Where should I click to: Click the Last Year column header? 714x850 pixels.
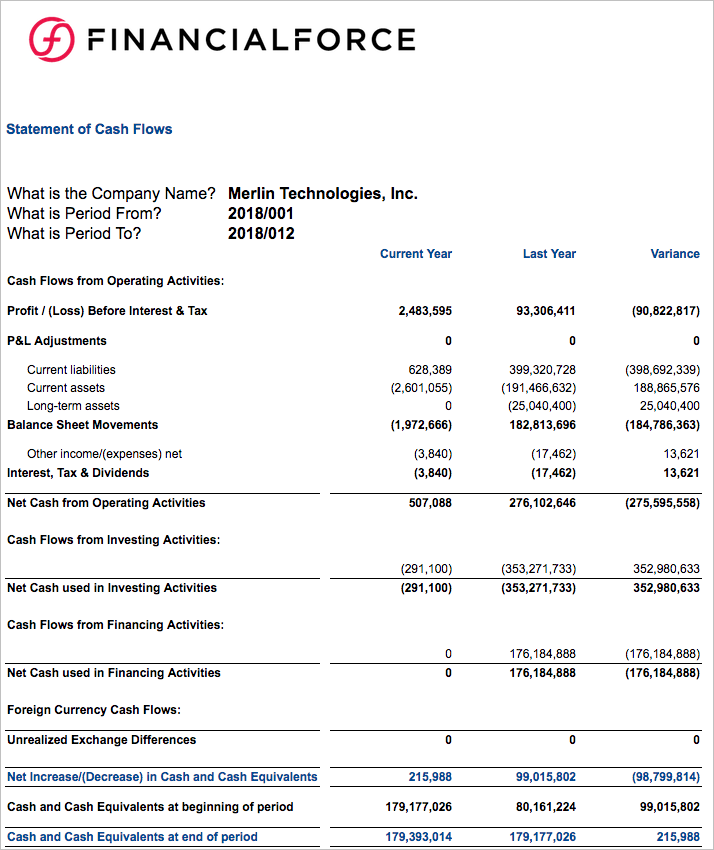point(549,254)
